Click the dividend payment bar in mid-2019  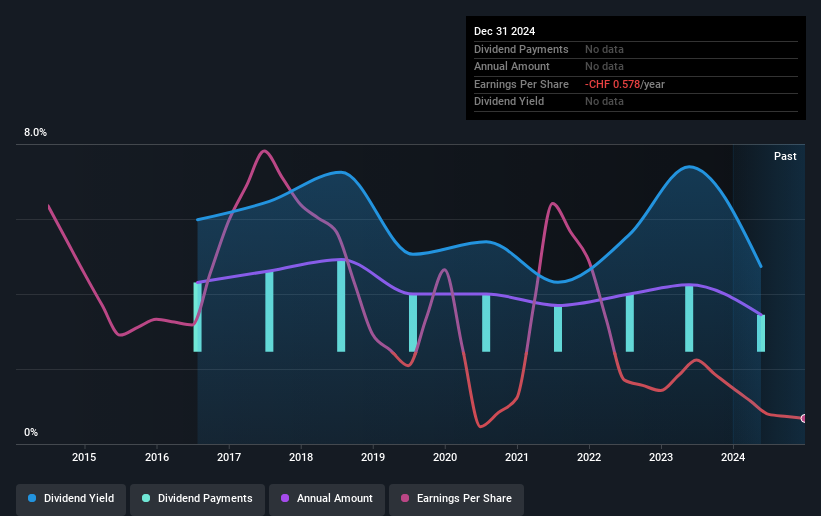pyautogui.click(x=413, y=323)
